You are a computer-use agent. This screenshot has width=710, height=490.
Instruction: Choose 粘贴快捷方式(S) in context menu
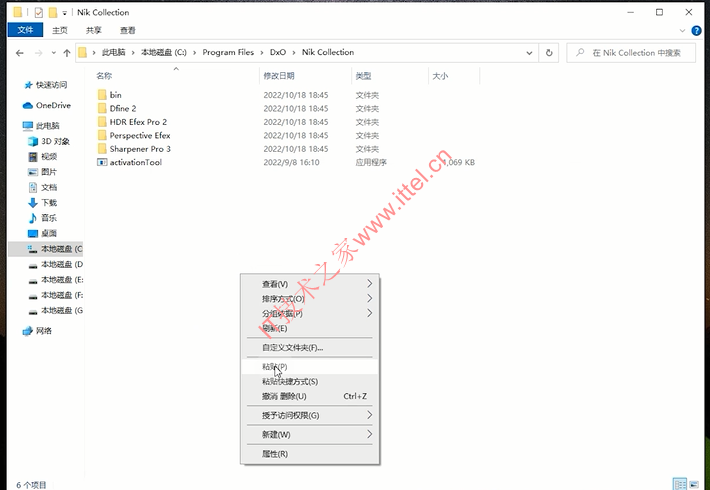tap(310, 381)
